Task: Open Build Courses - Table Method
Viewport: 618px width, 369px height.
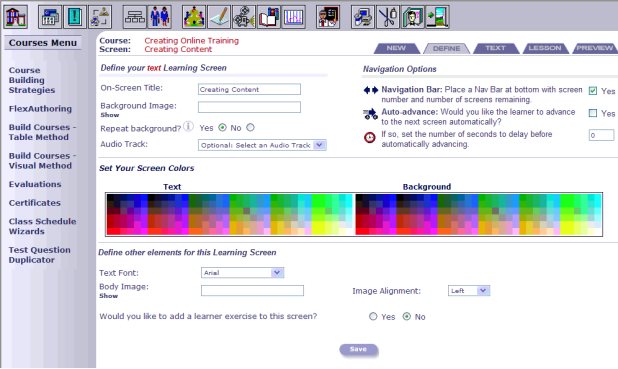Action: click(x=43, y=132)
